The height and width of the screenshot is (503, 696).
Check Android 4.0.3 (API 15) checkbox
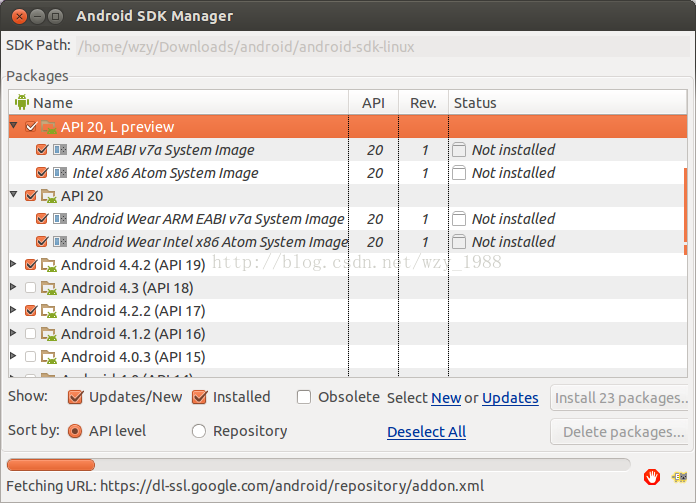click(31, 356)
